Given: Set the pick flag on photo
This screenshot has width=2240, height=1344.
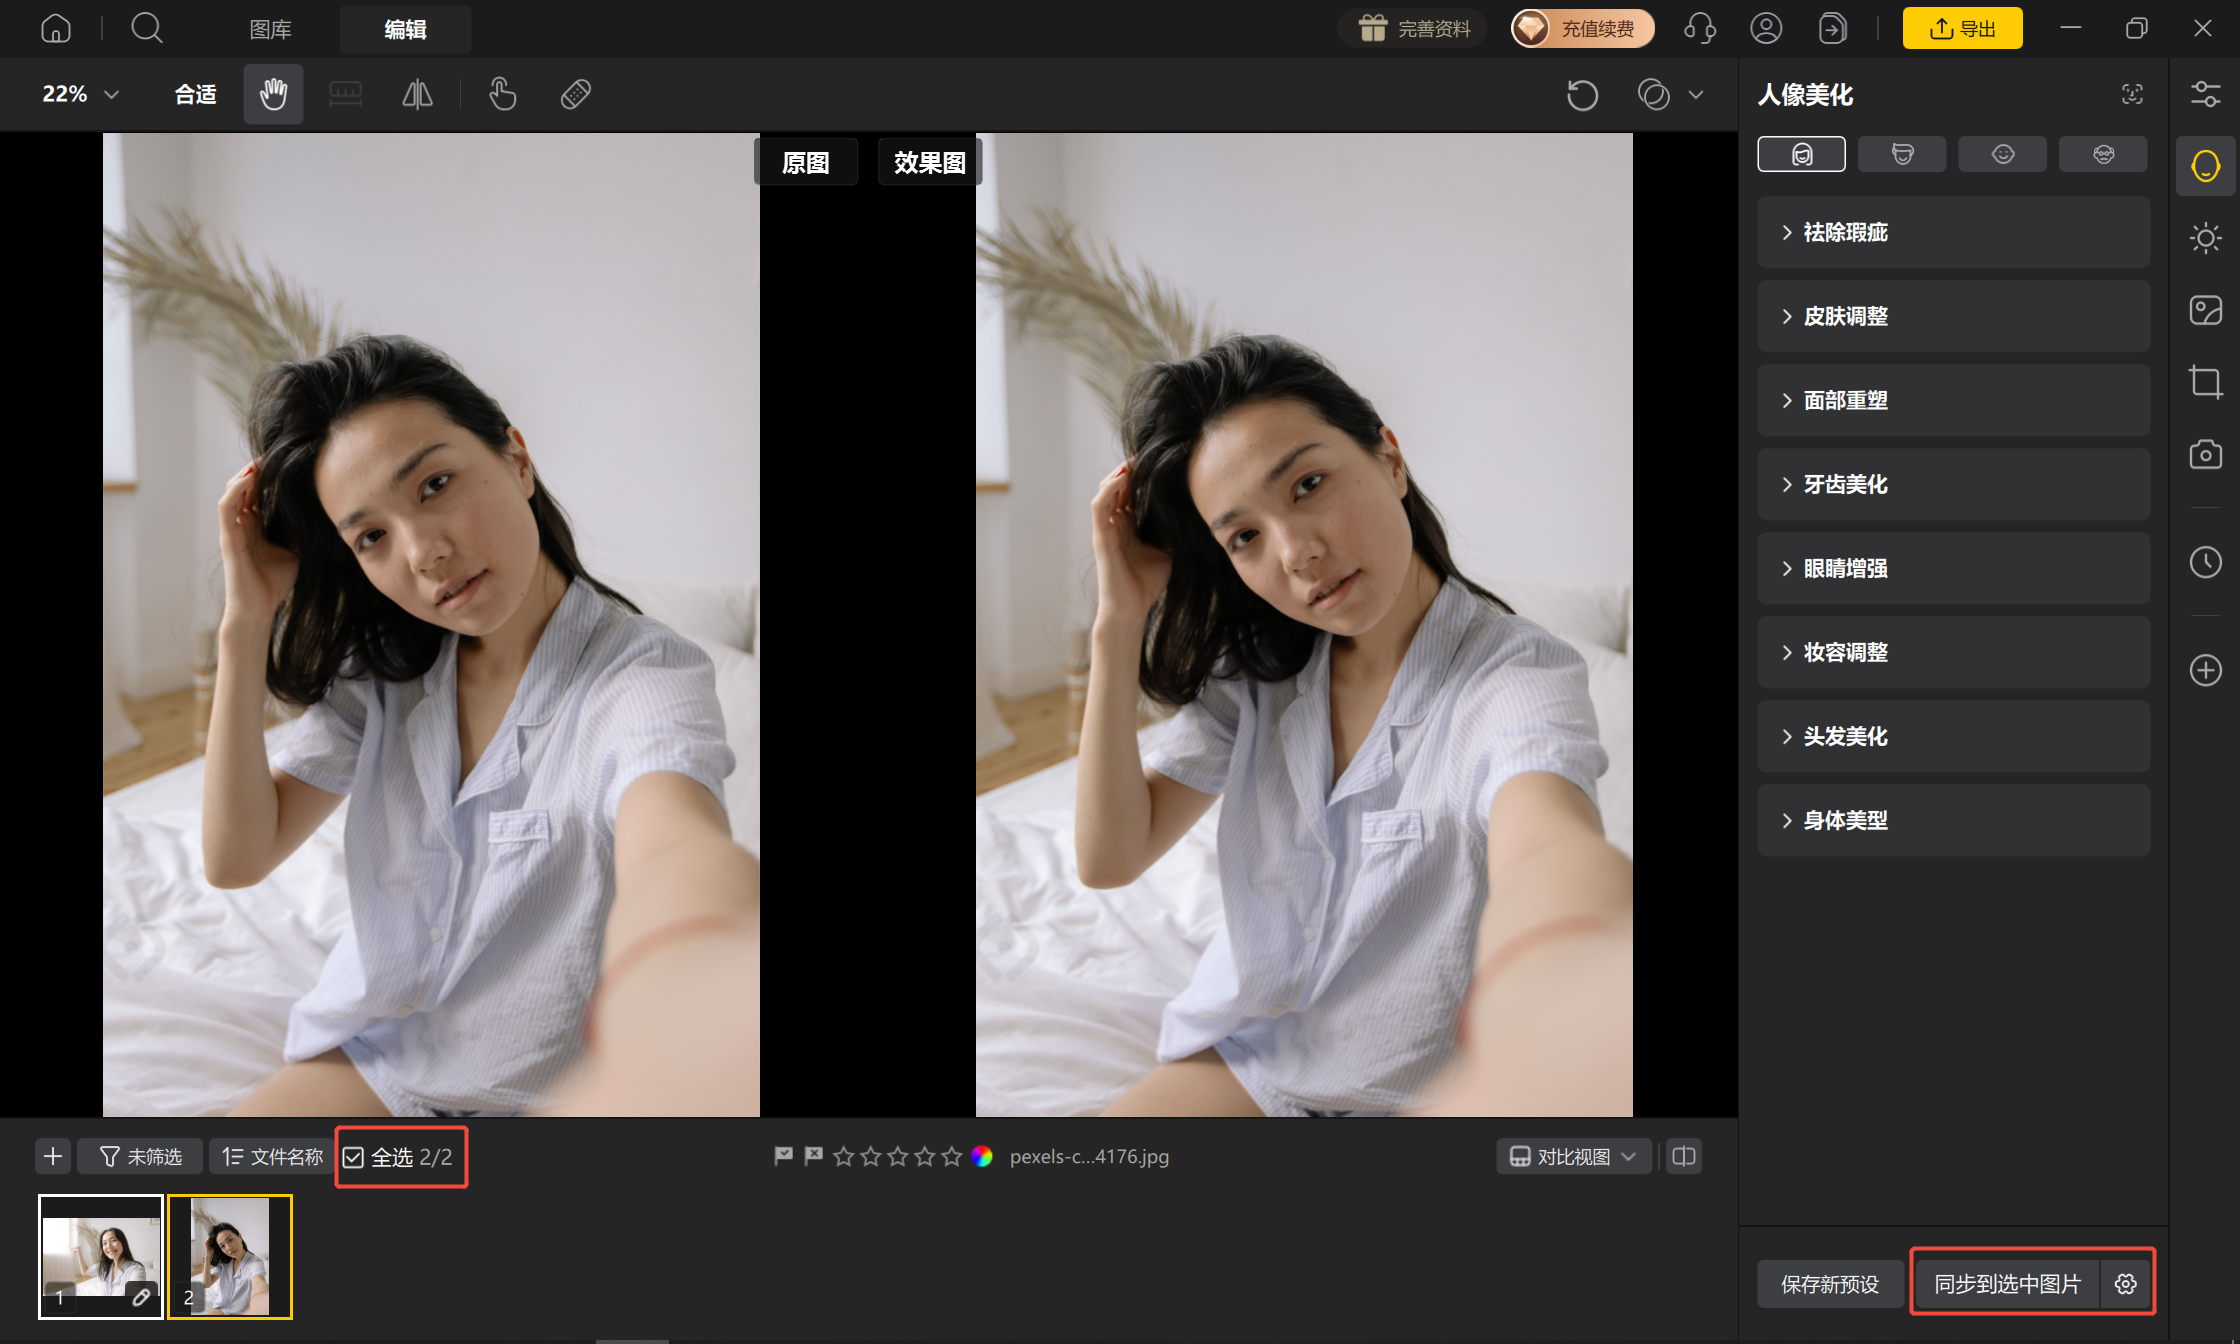Looking at the screenshot, I should [784, 1156].
